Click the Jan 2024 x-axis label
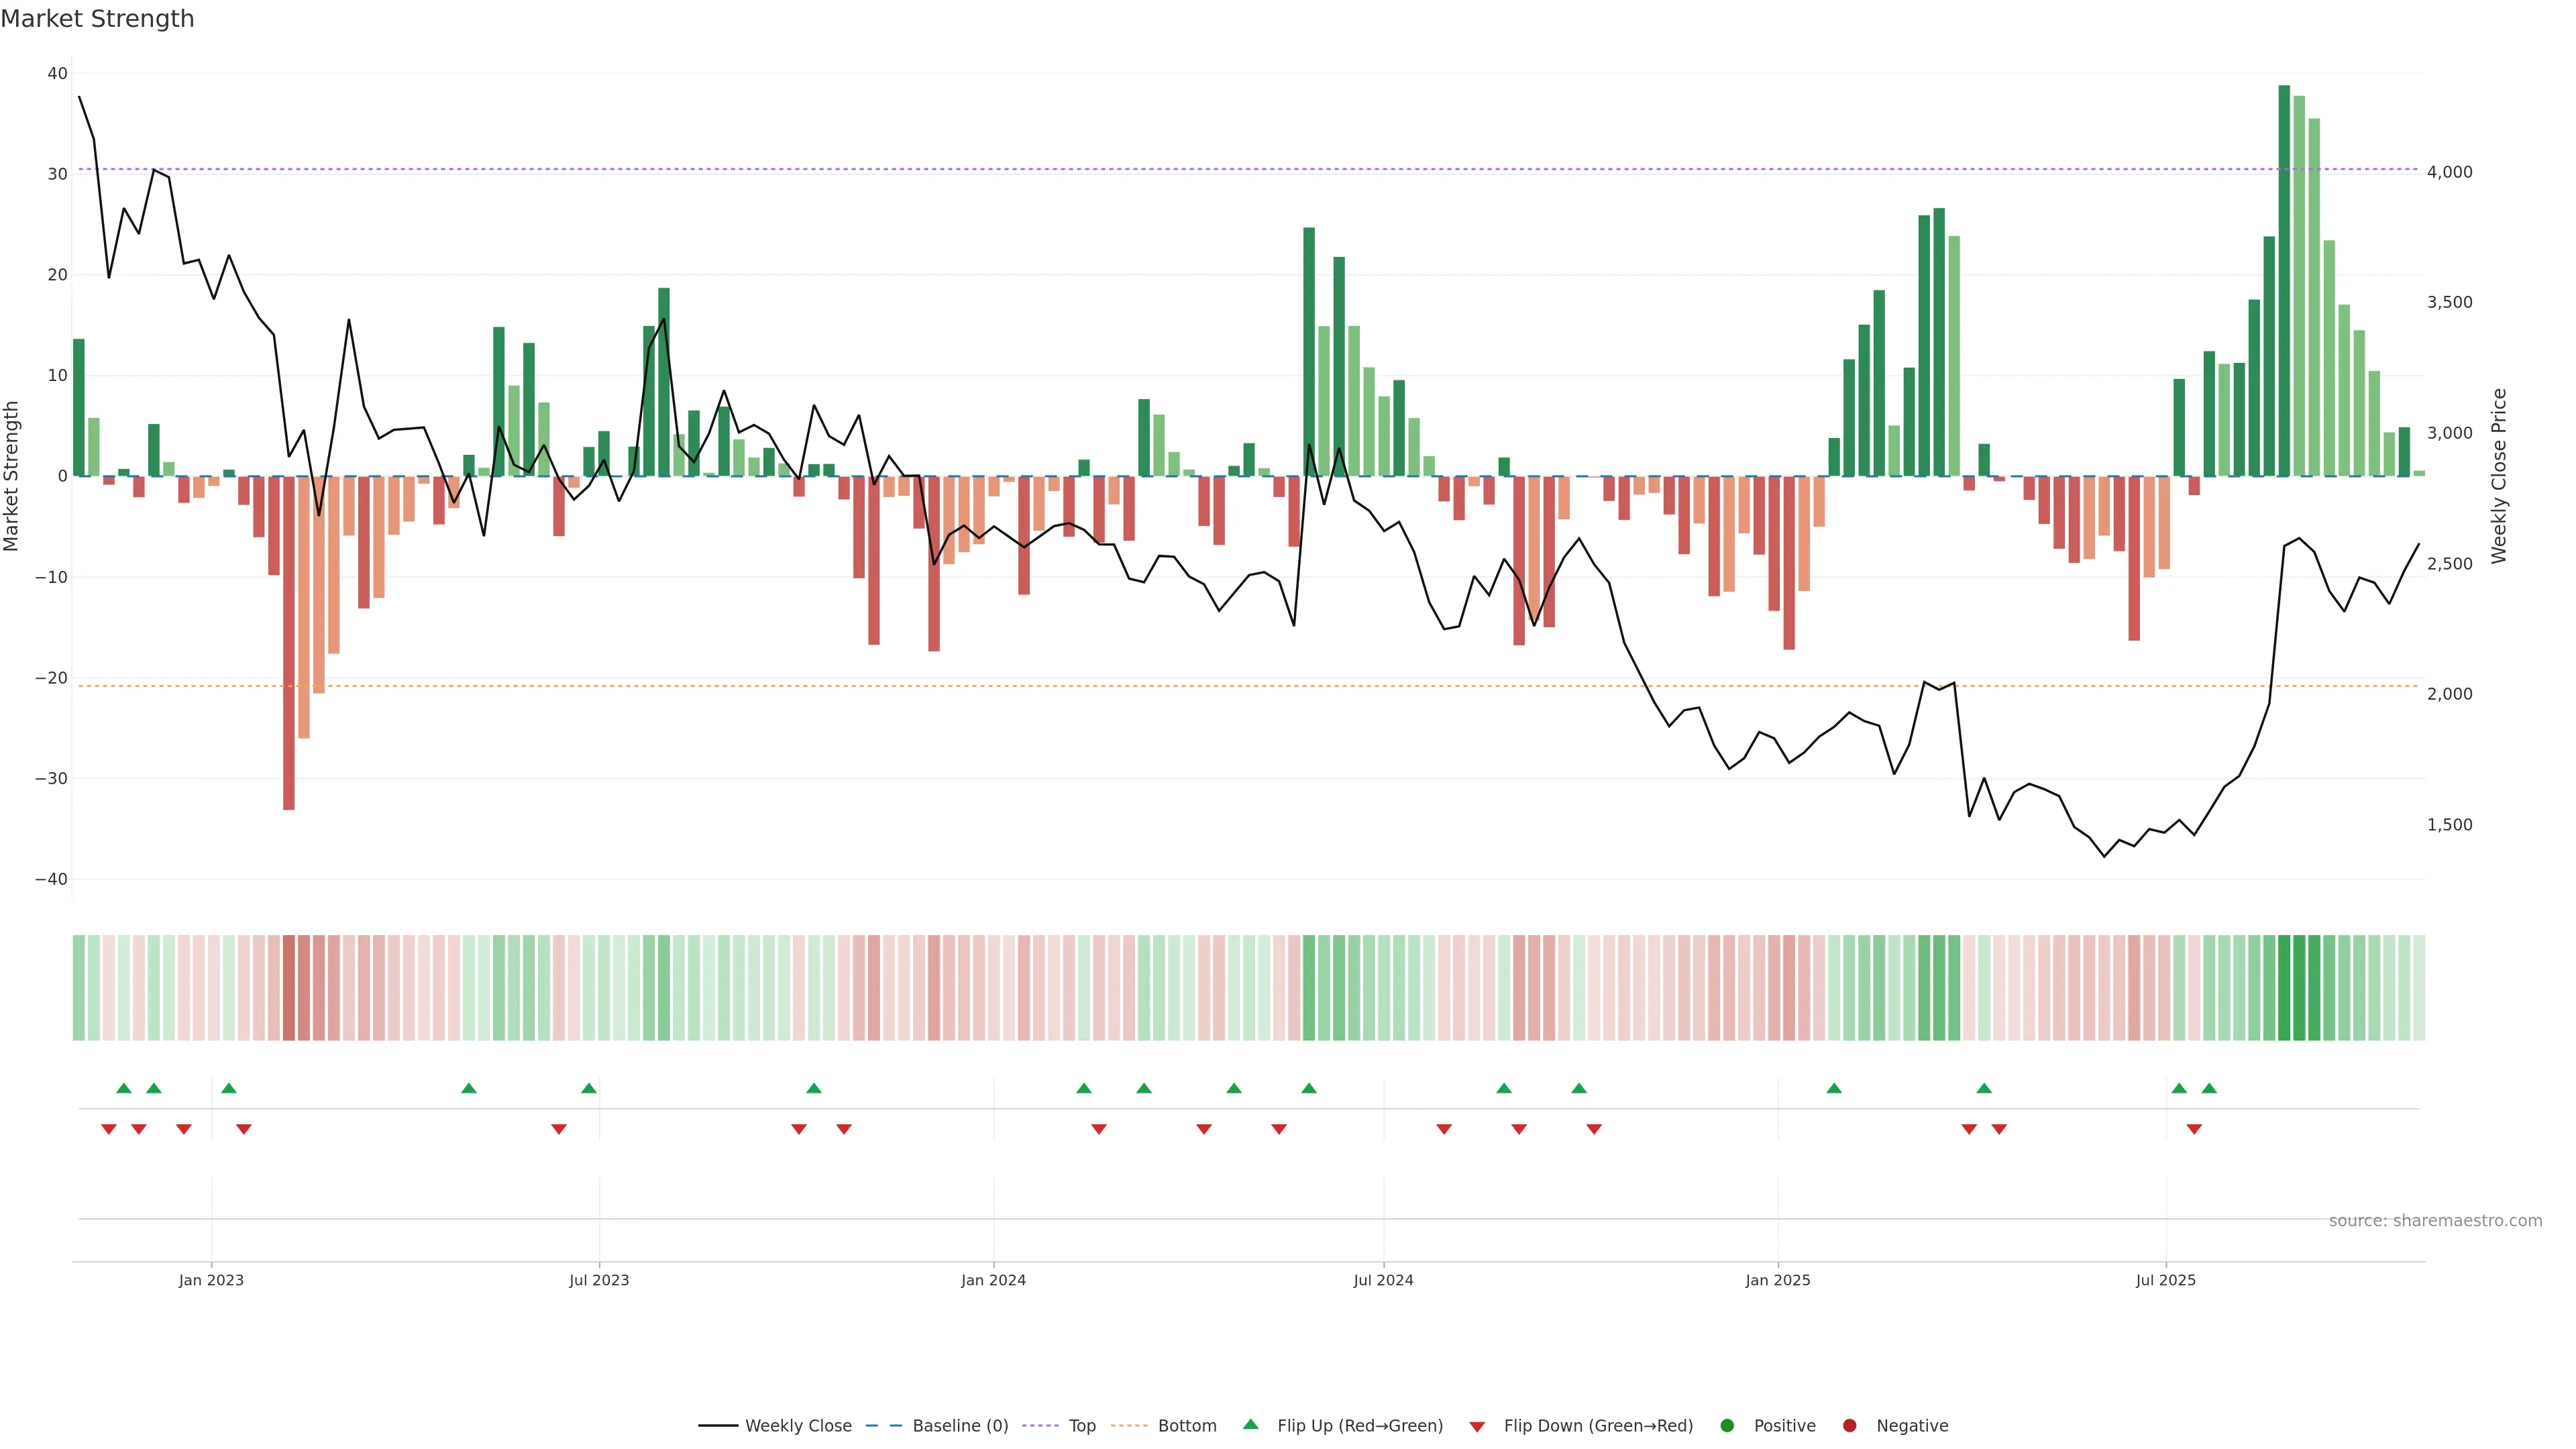Viewport: 2576px width, 1449px height. tap(993, 1280)
